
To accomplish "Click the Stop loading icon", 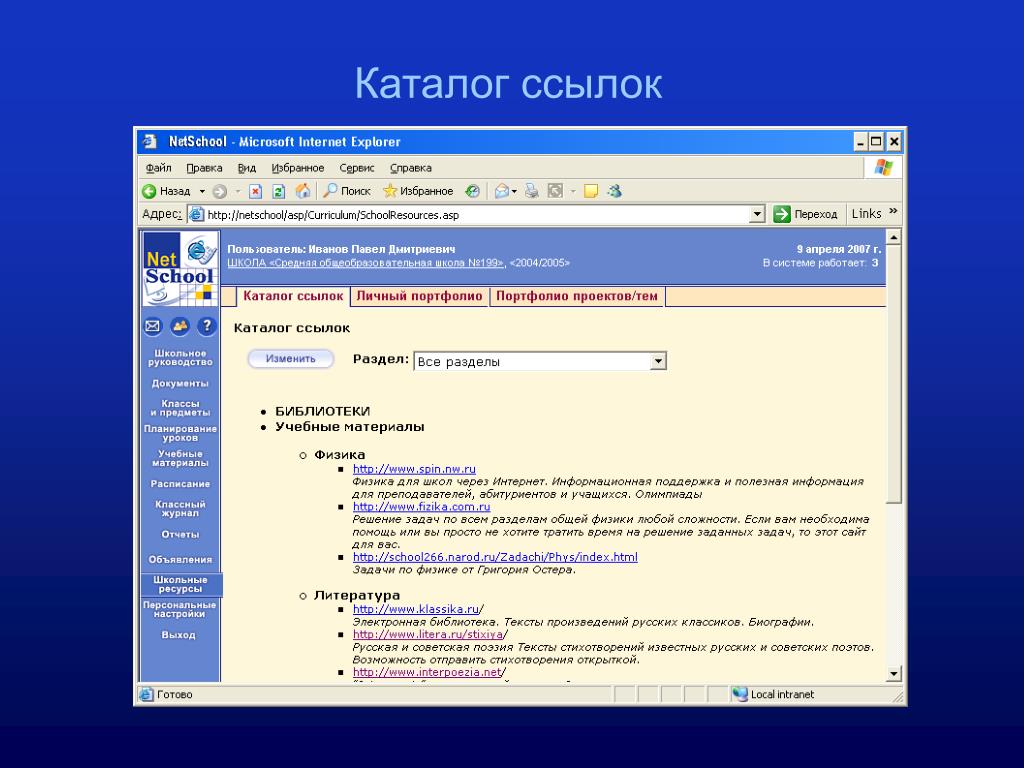I will pyautogui.click(x=255, y=191).
